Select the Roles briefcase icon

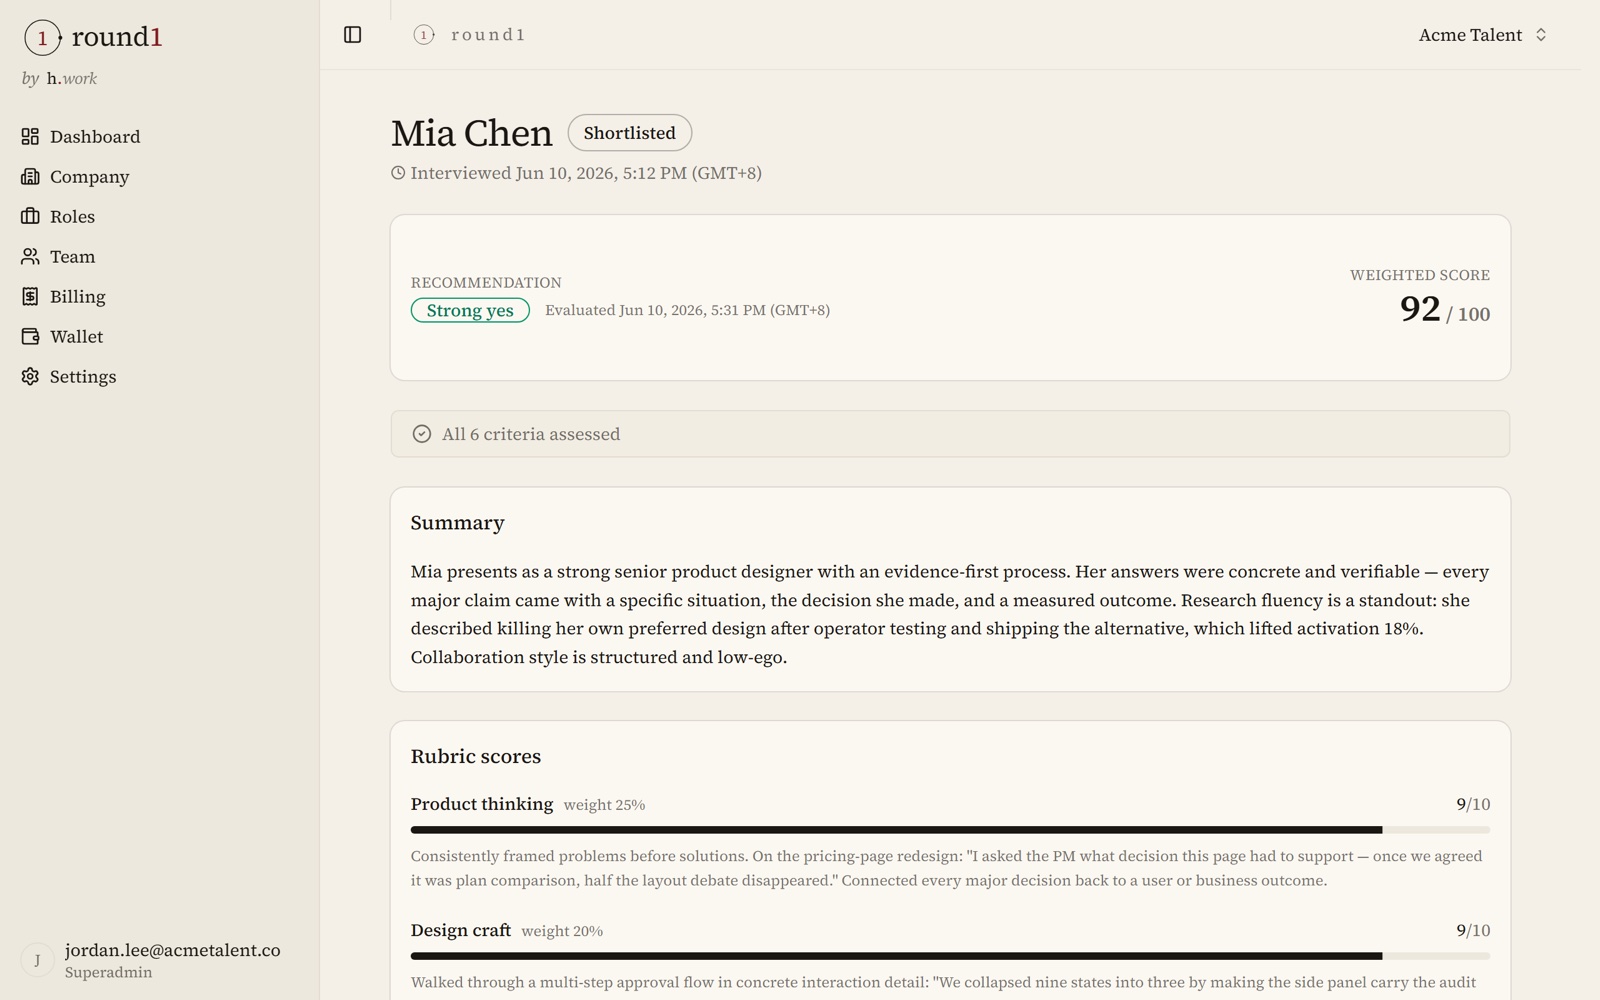30,216
